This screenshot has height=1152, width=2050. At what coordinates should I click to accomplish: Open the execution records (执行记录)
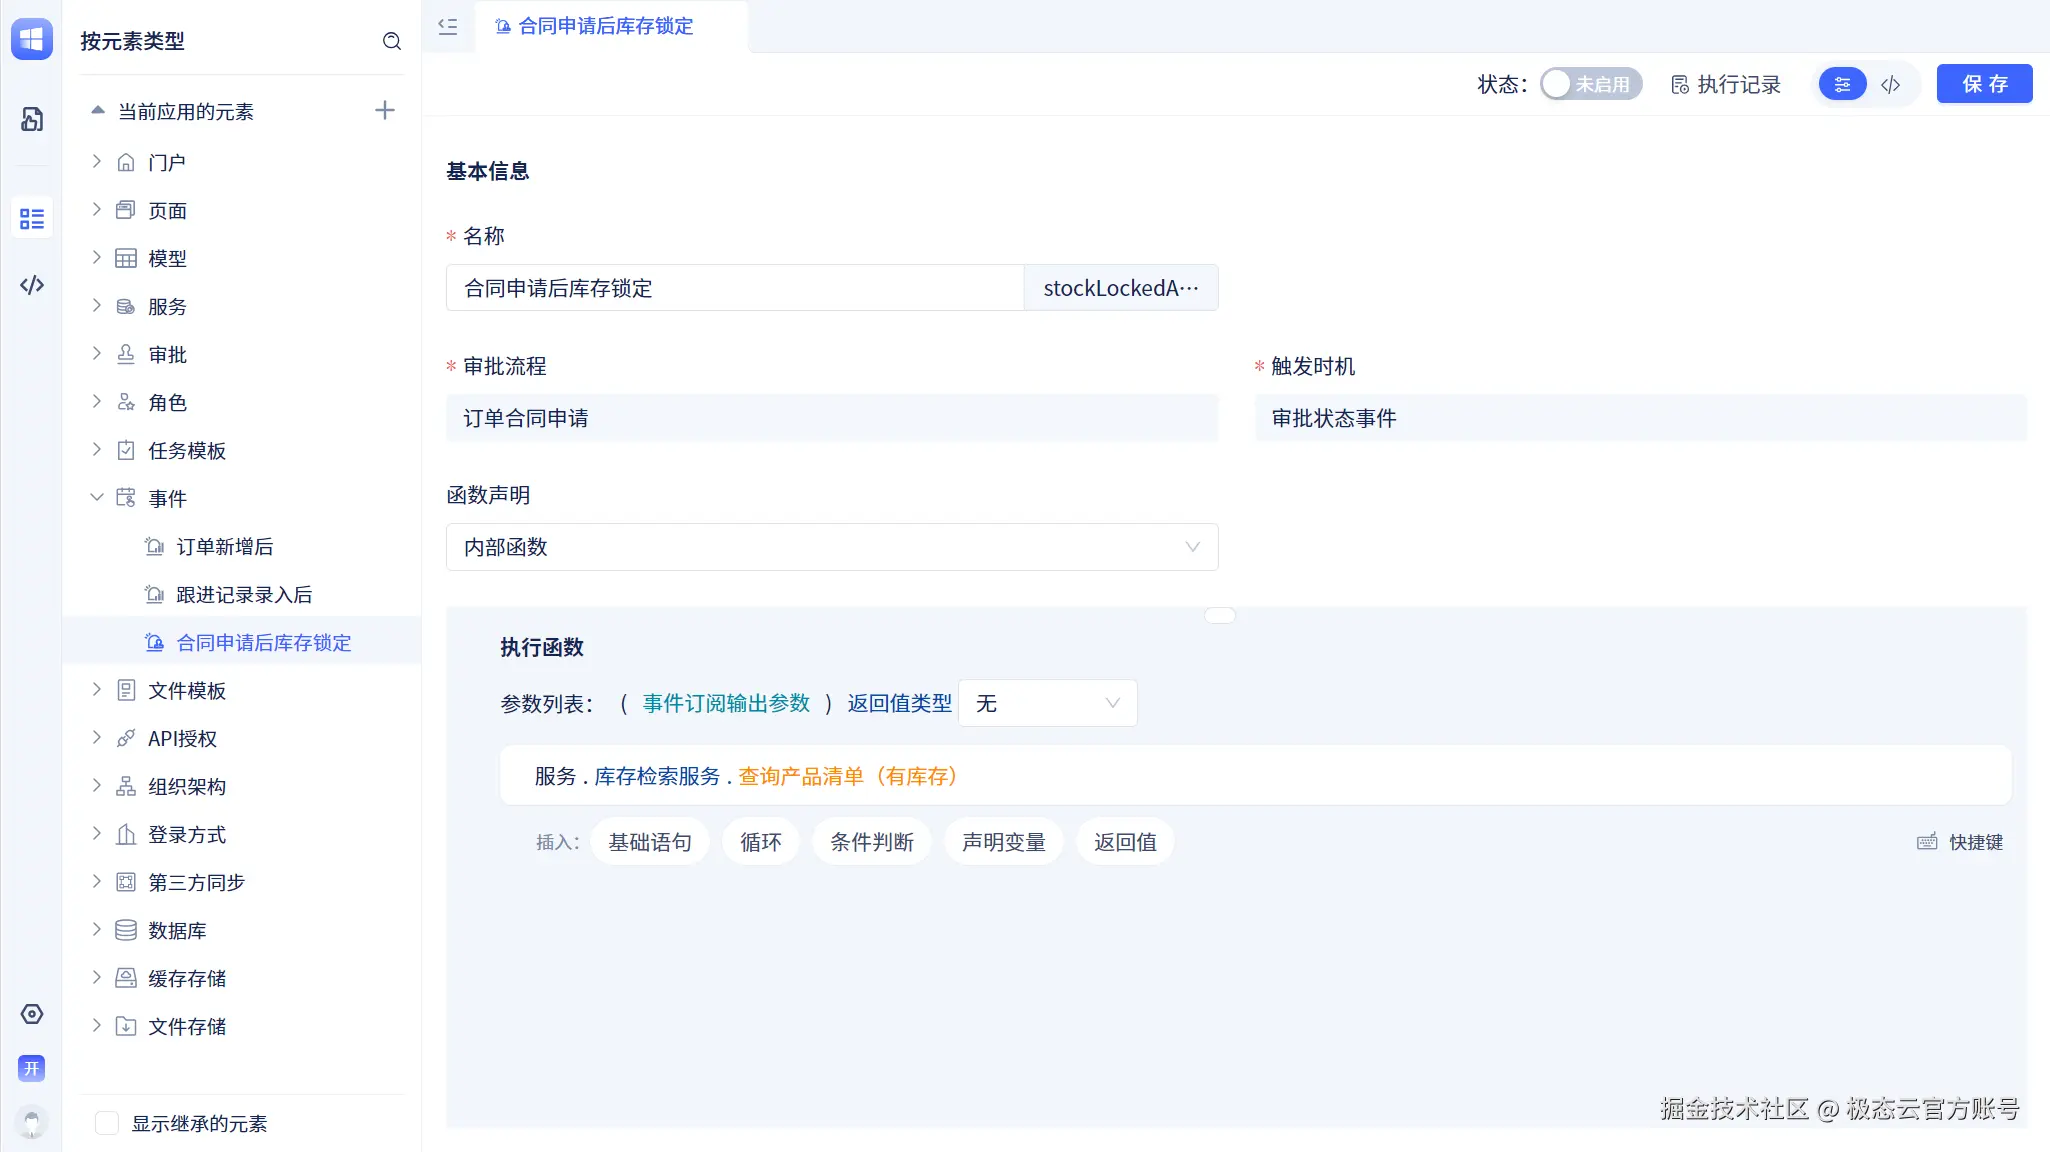pyautogui.click(x=1726, y=85)
